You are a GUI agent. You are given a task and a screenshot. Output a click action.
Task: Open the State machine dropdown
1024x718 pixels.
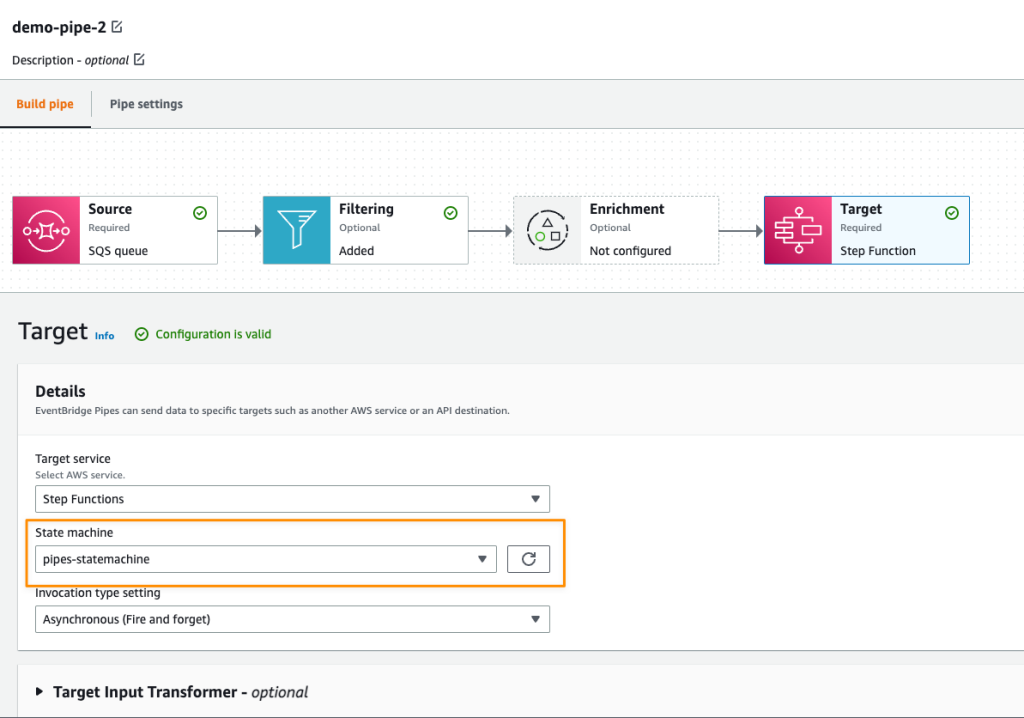[266, 559]
